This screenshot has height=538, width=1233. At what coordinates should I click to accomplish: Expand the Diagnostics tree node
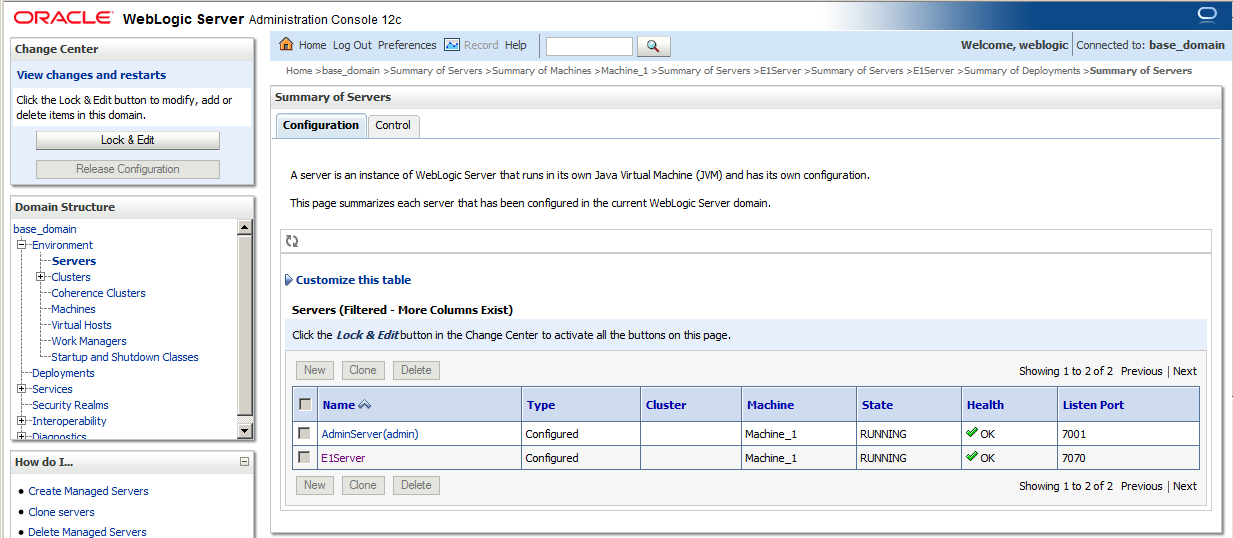(x=21, y=437)
